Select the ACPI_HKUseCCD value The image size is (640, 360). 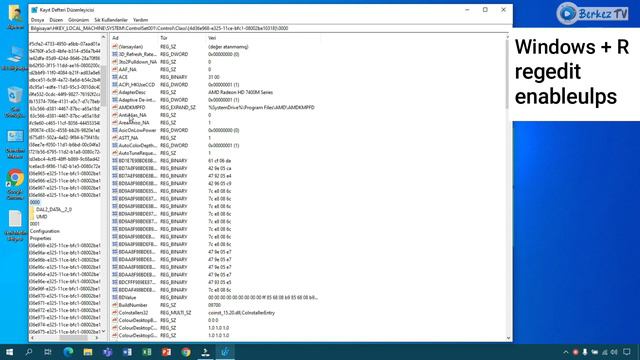pyautogui.click(x=137, y=85)
